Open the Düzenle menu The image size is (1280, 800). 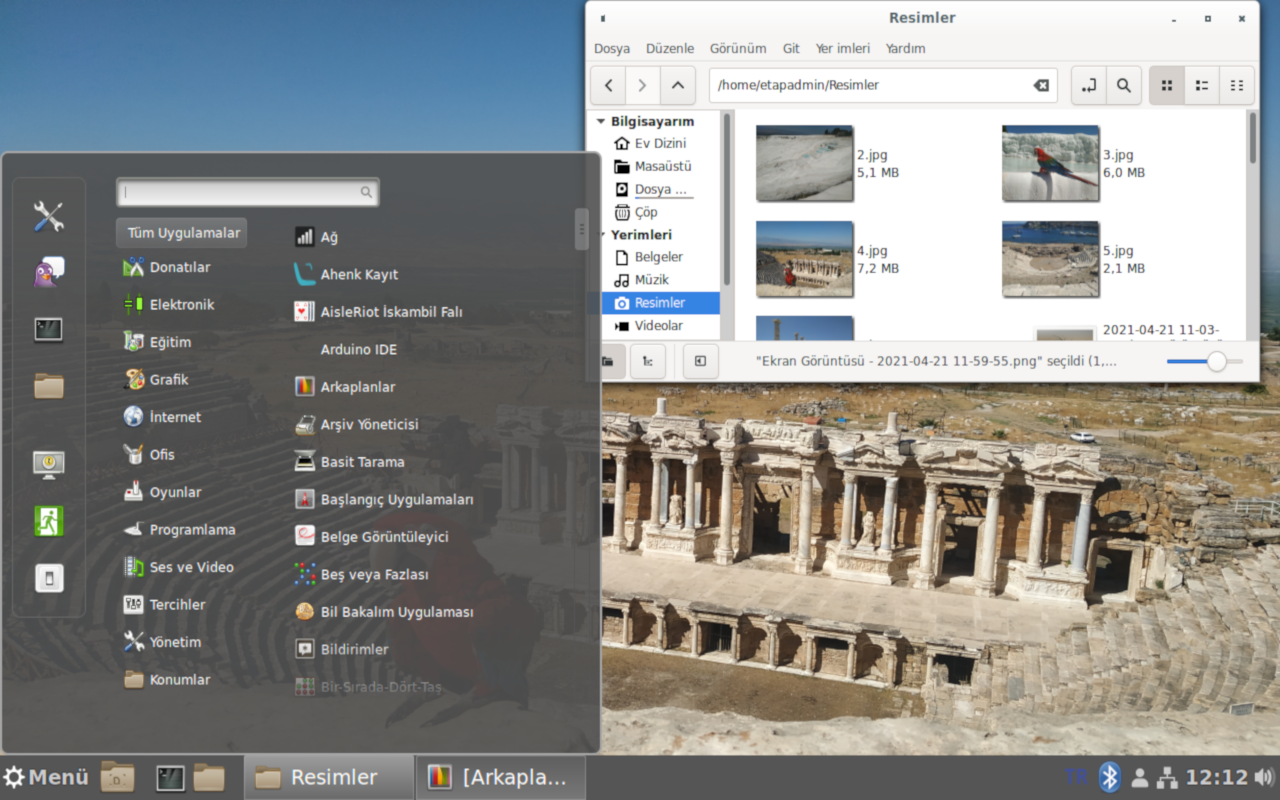pyautogui.click(x=669, y=48)
